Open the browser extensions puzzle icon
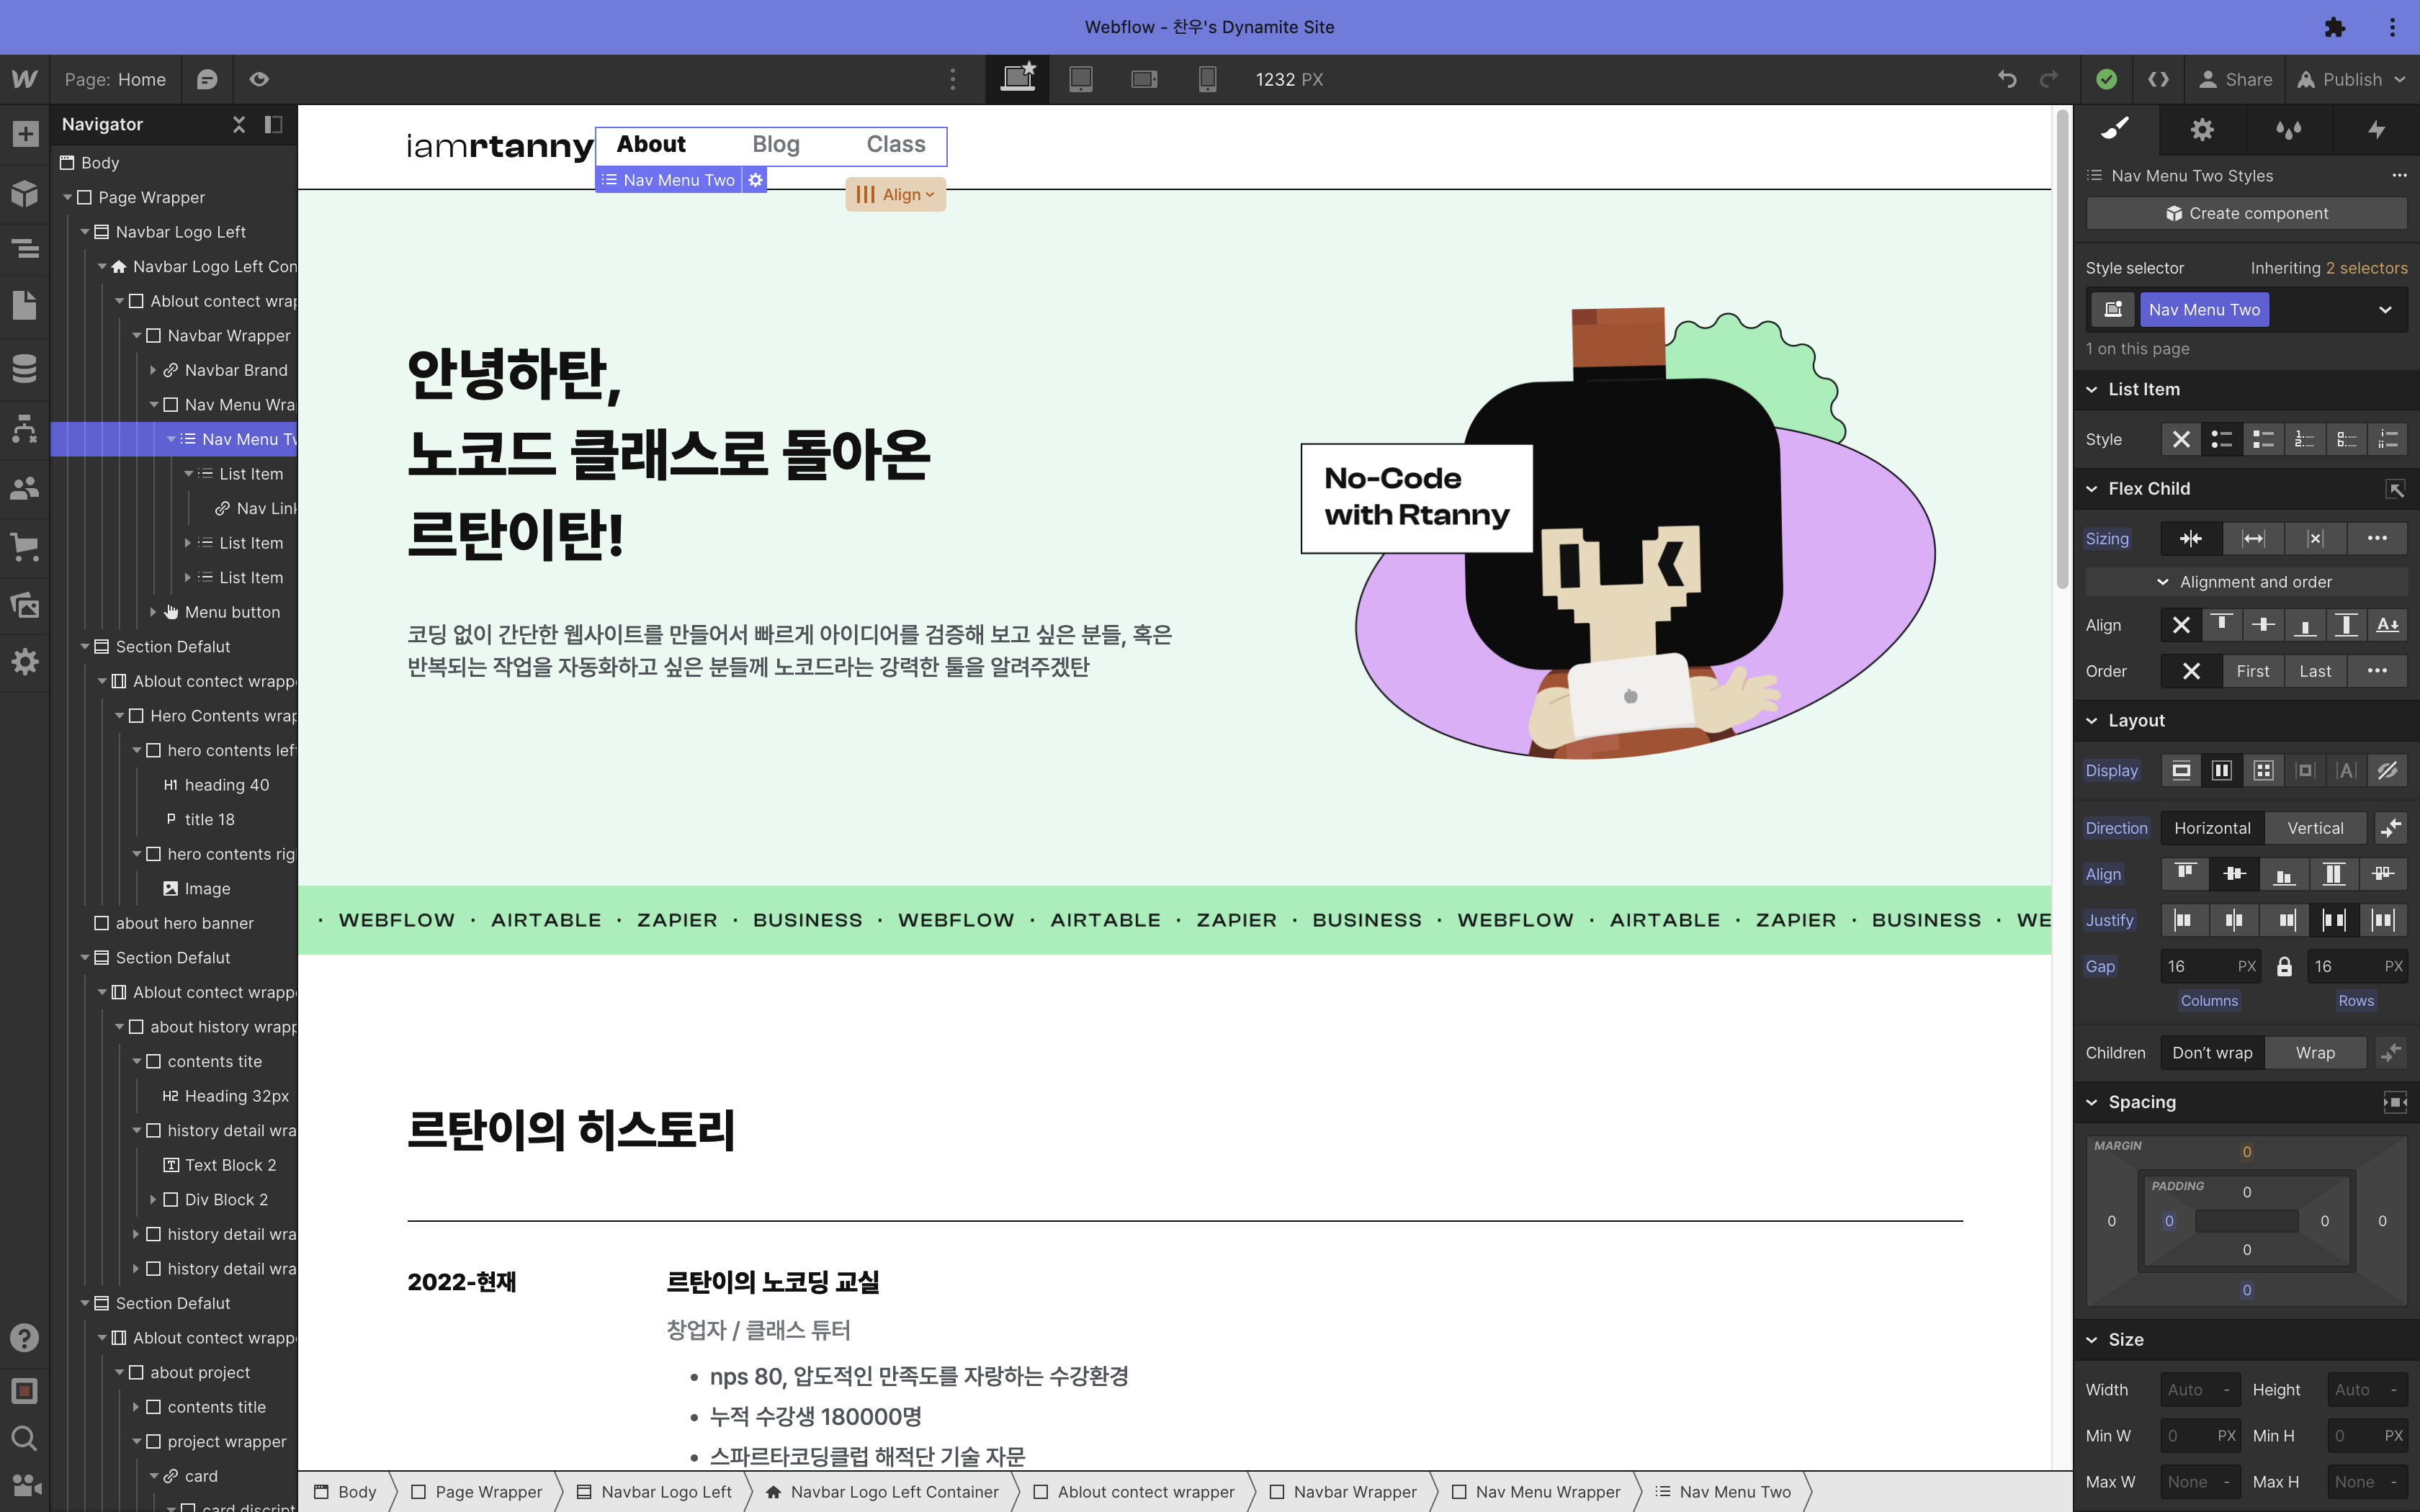Screen dimensions: 2420x1512 [2334, 27]
